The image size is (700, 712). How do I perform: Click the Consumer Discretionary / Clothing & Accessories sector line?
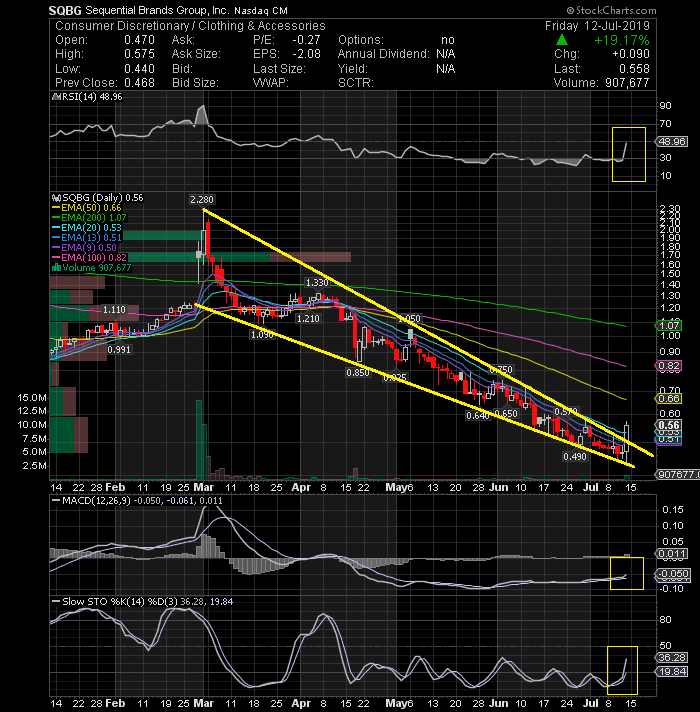tap(190, 26)
